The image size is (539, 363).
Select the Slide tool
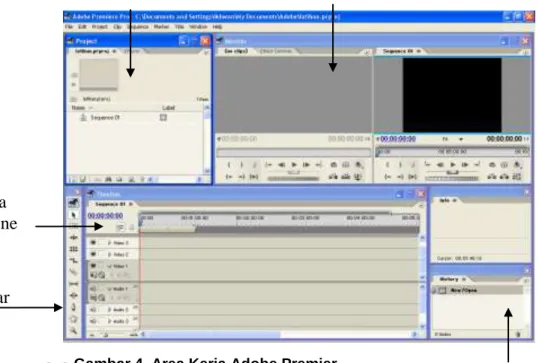click(73, 295)
